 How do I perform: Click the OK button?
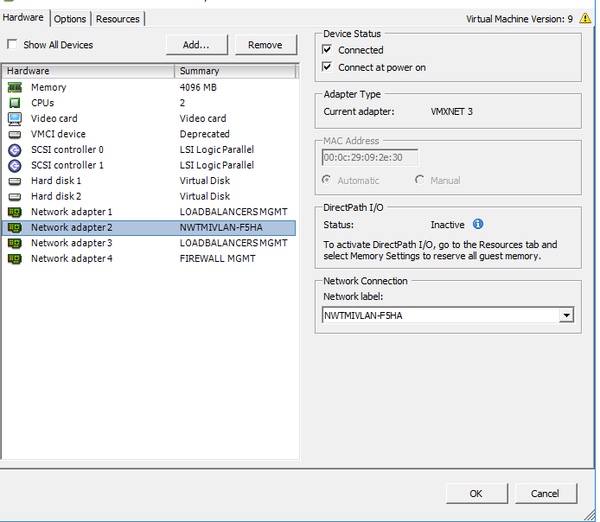point(476,493)
